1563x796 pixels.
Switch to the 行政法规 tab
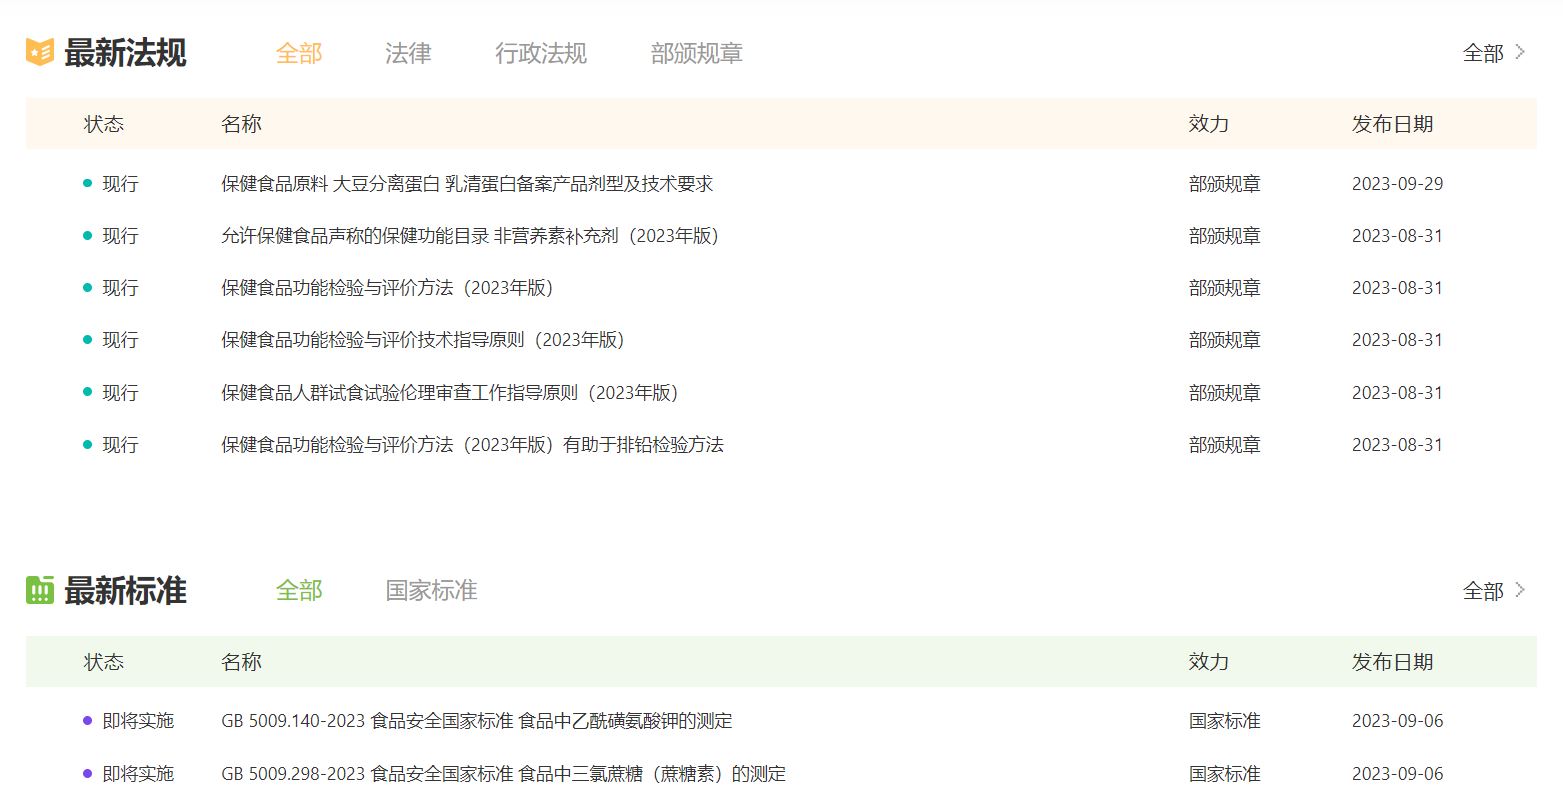(x=541, y=53)
